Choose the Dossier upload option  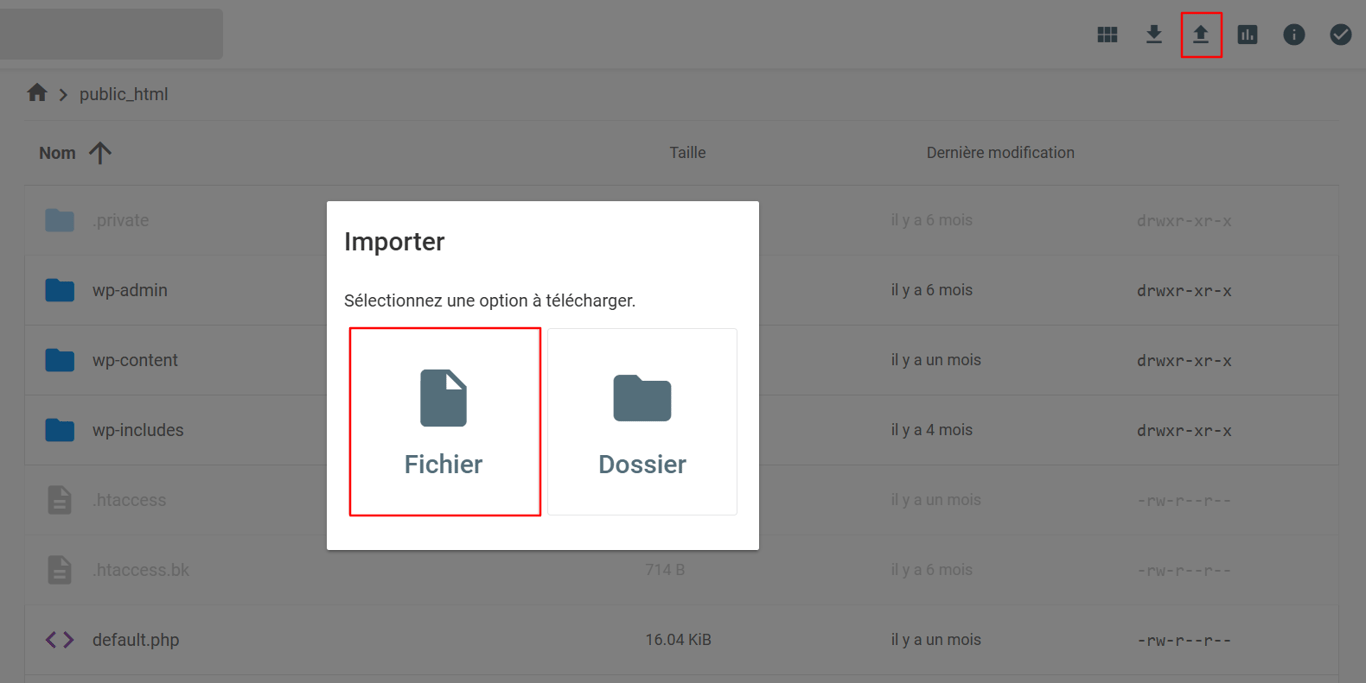point(641,420)
